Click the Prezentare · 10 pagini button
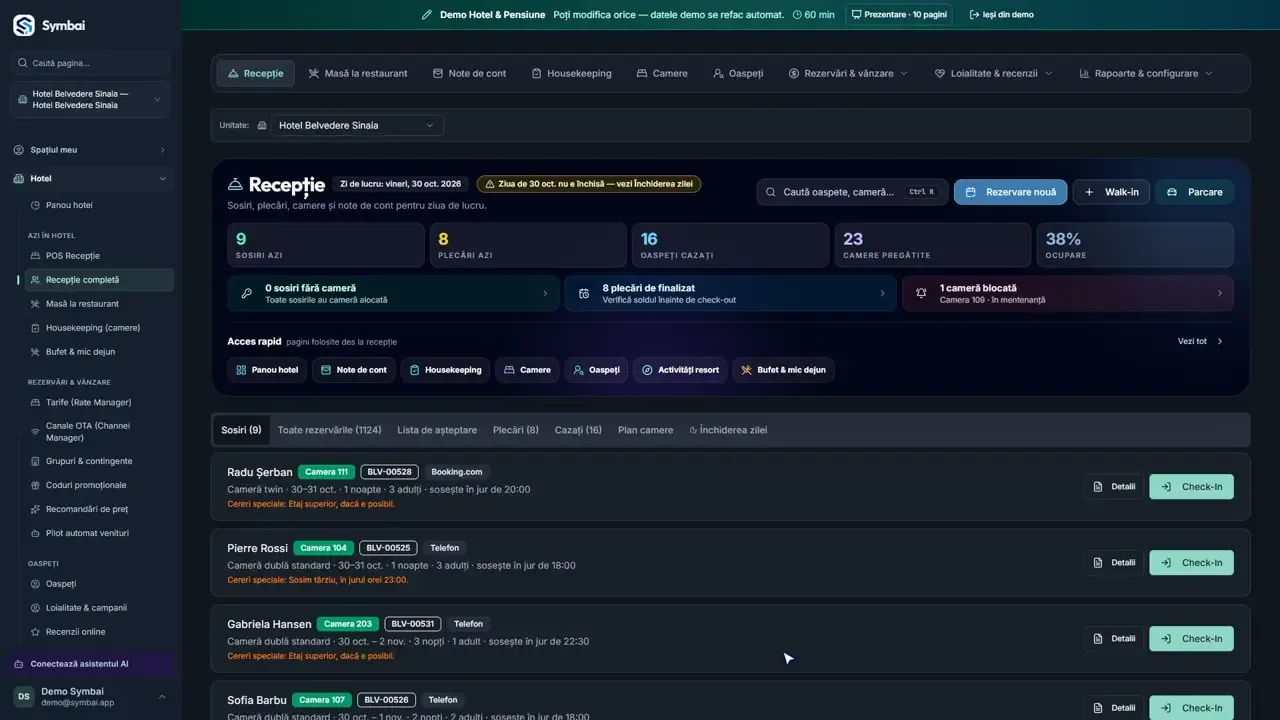Screen dimensions: 1280x720 pos(899,15)
